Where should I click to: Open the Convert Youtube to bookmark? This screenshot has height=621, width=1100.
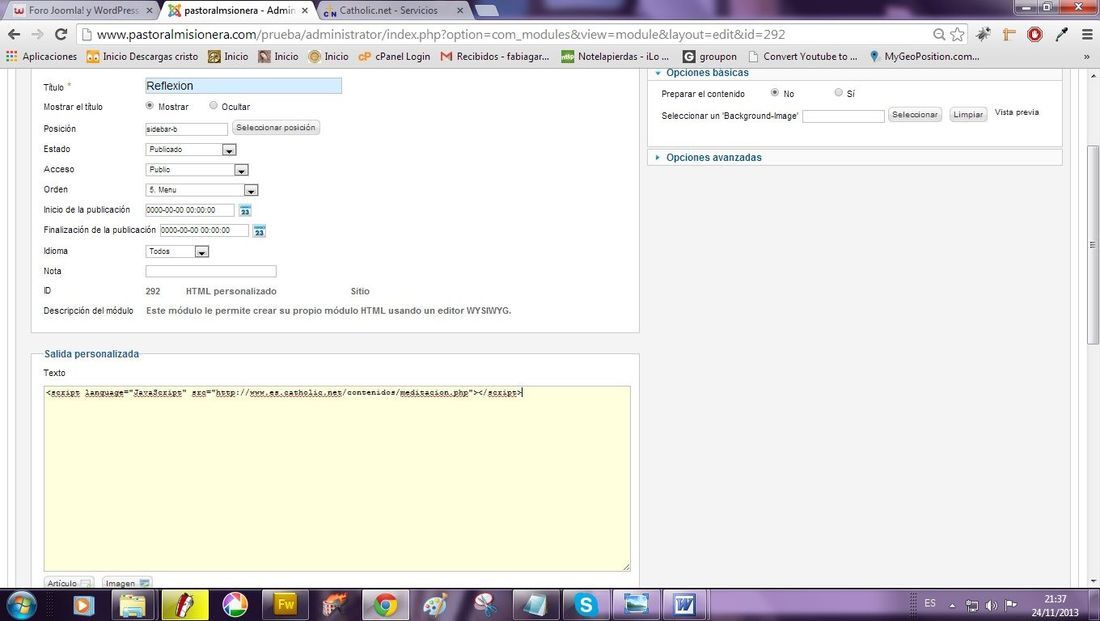pyautogui.click(x=803, y=57)
